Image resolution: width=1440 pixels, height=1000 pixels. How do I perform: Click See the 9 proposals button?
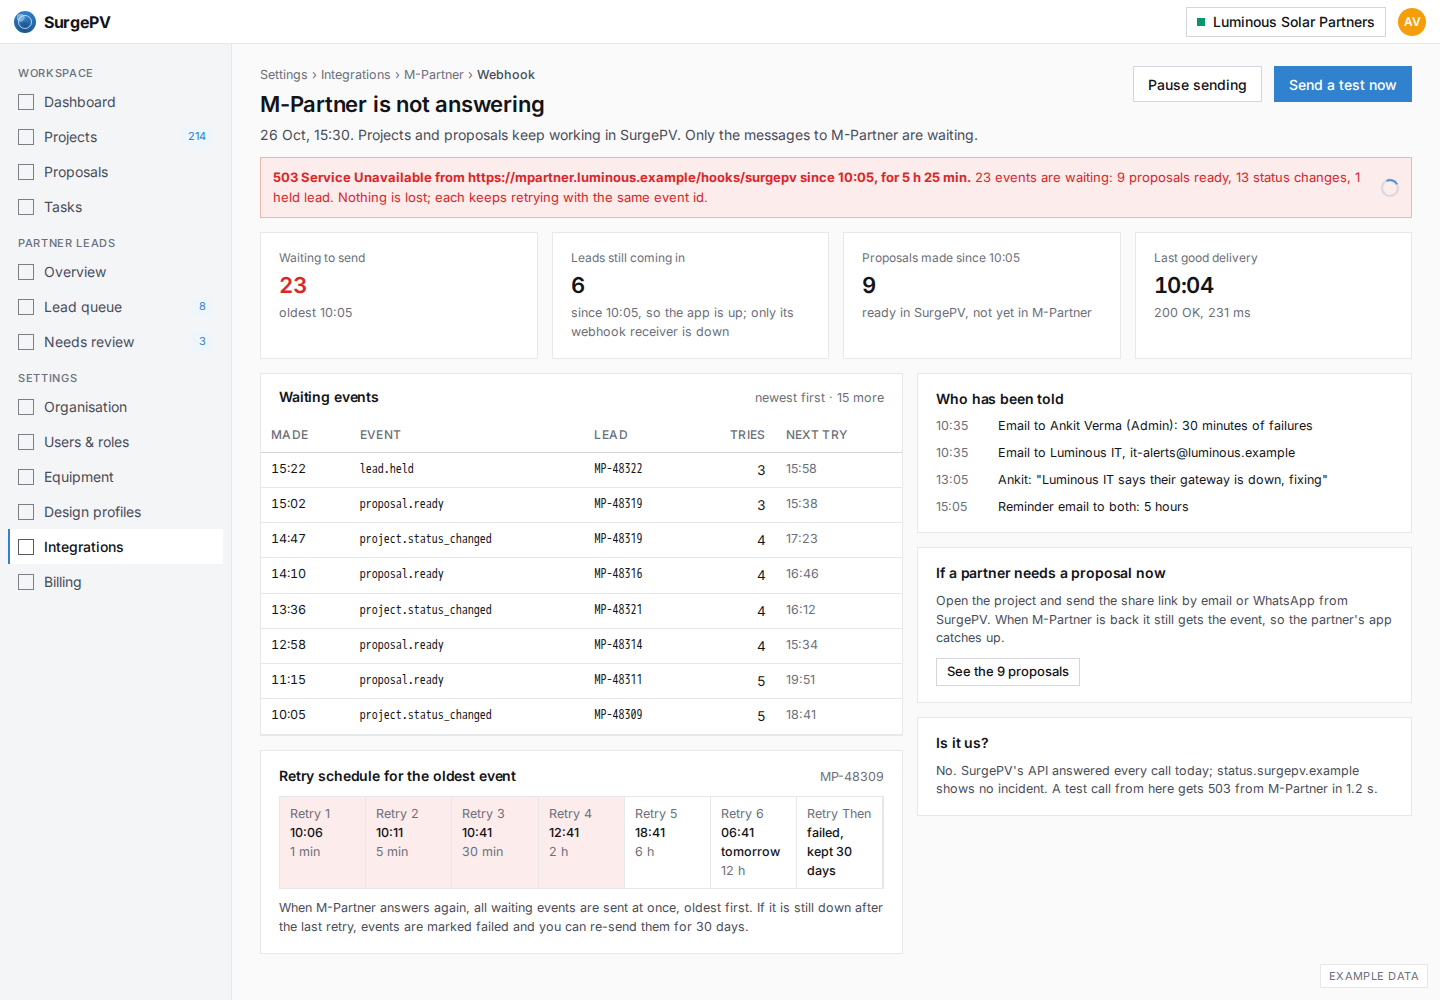[1007, 672]
